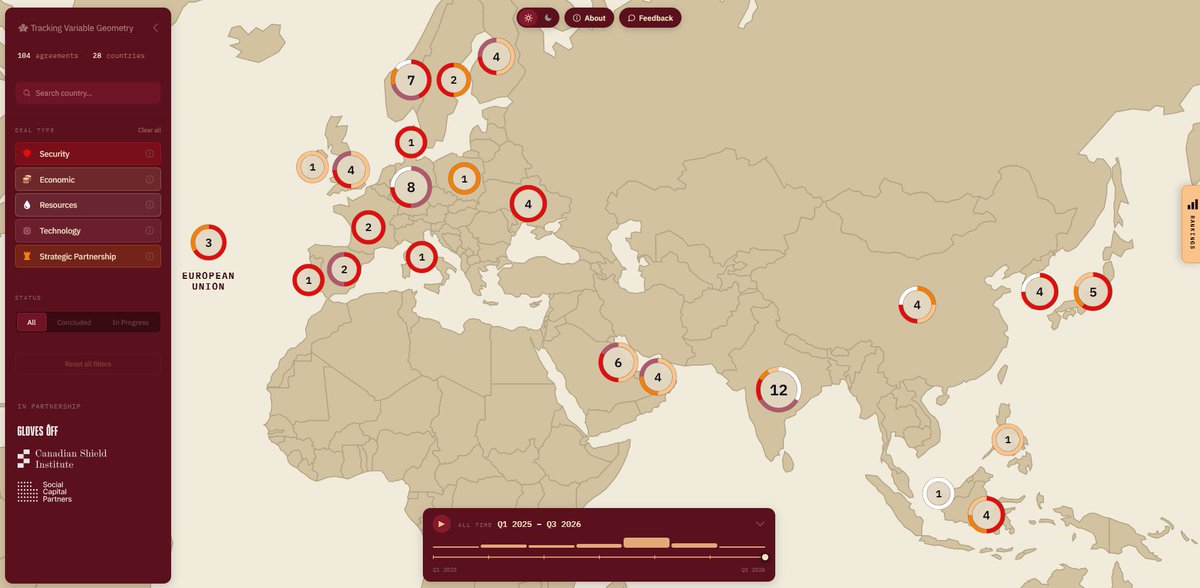Viewport: 1200px width, 588px height.
Task: Collapse the sidebar with the left chevron
Action: pos(155,28)
